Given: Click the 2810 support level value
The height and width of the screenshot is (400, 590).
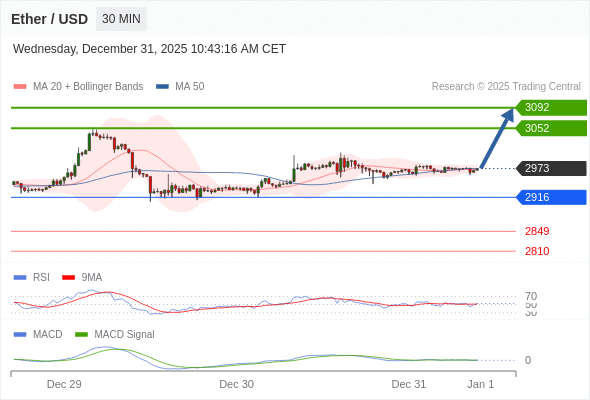Looking at the screenshot, I should (537, 251).
